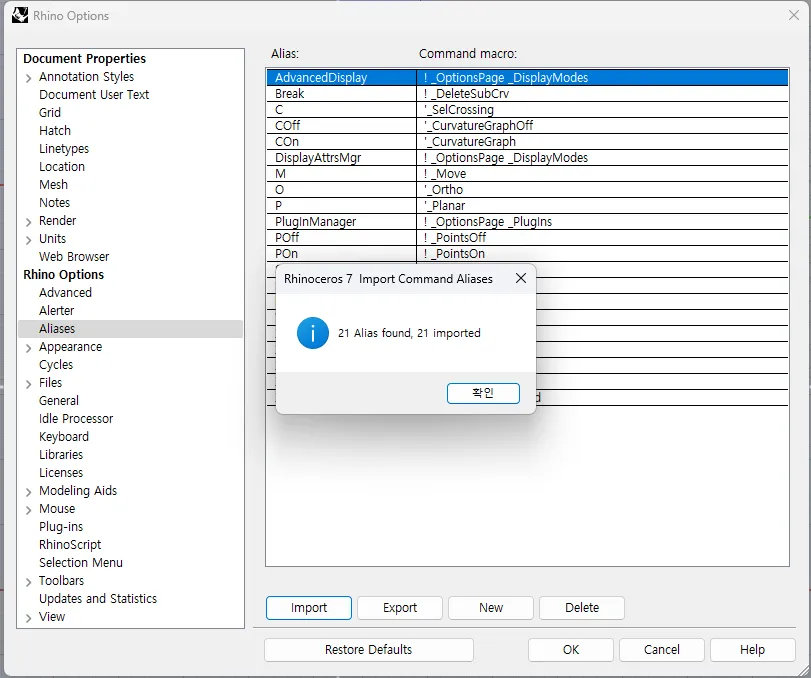Expand the Appearance tree node

[28, 348]
